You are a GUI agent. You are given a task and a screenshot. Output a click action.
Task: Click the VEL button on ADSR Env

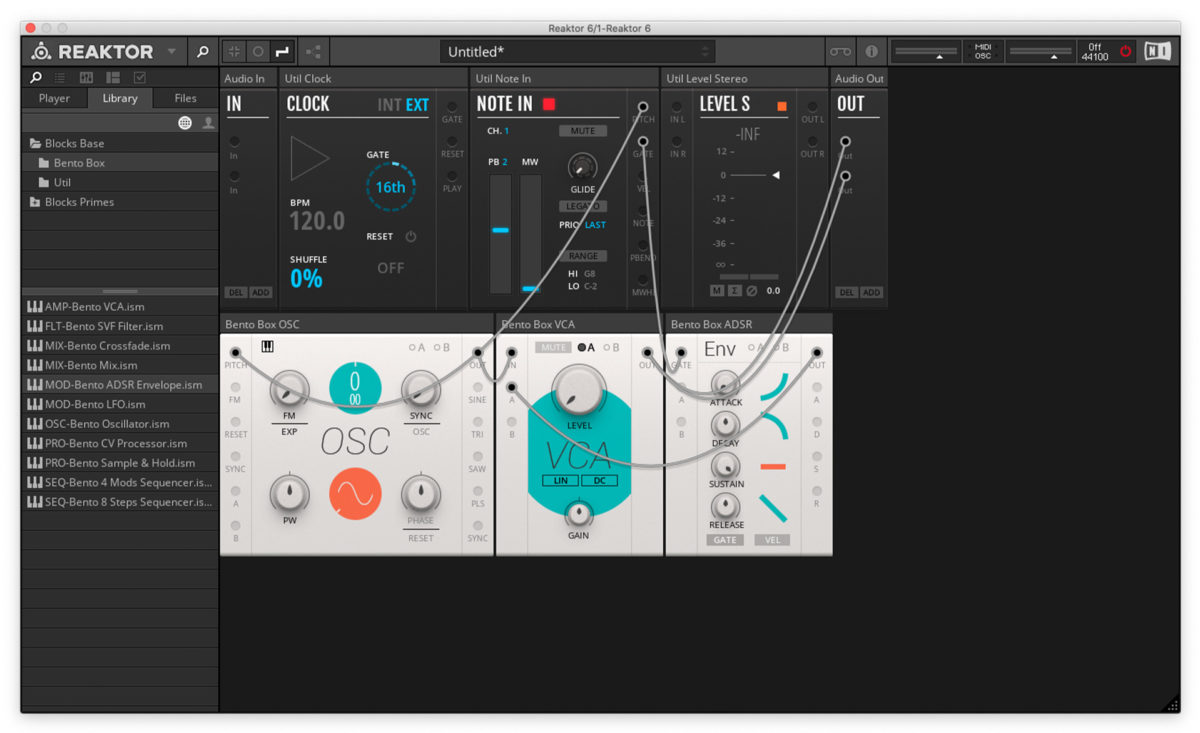pos(771,540)
